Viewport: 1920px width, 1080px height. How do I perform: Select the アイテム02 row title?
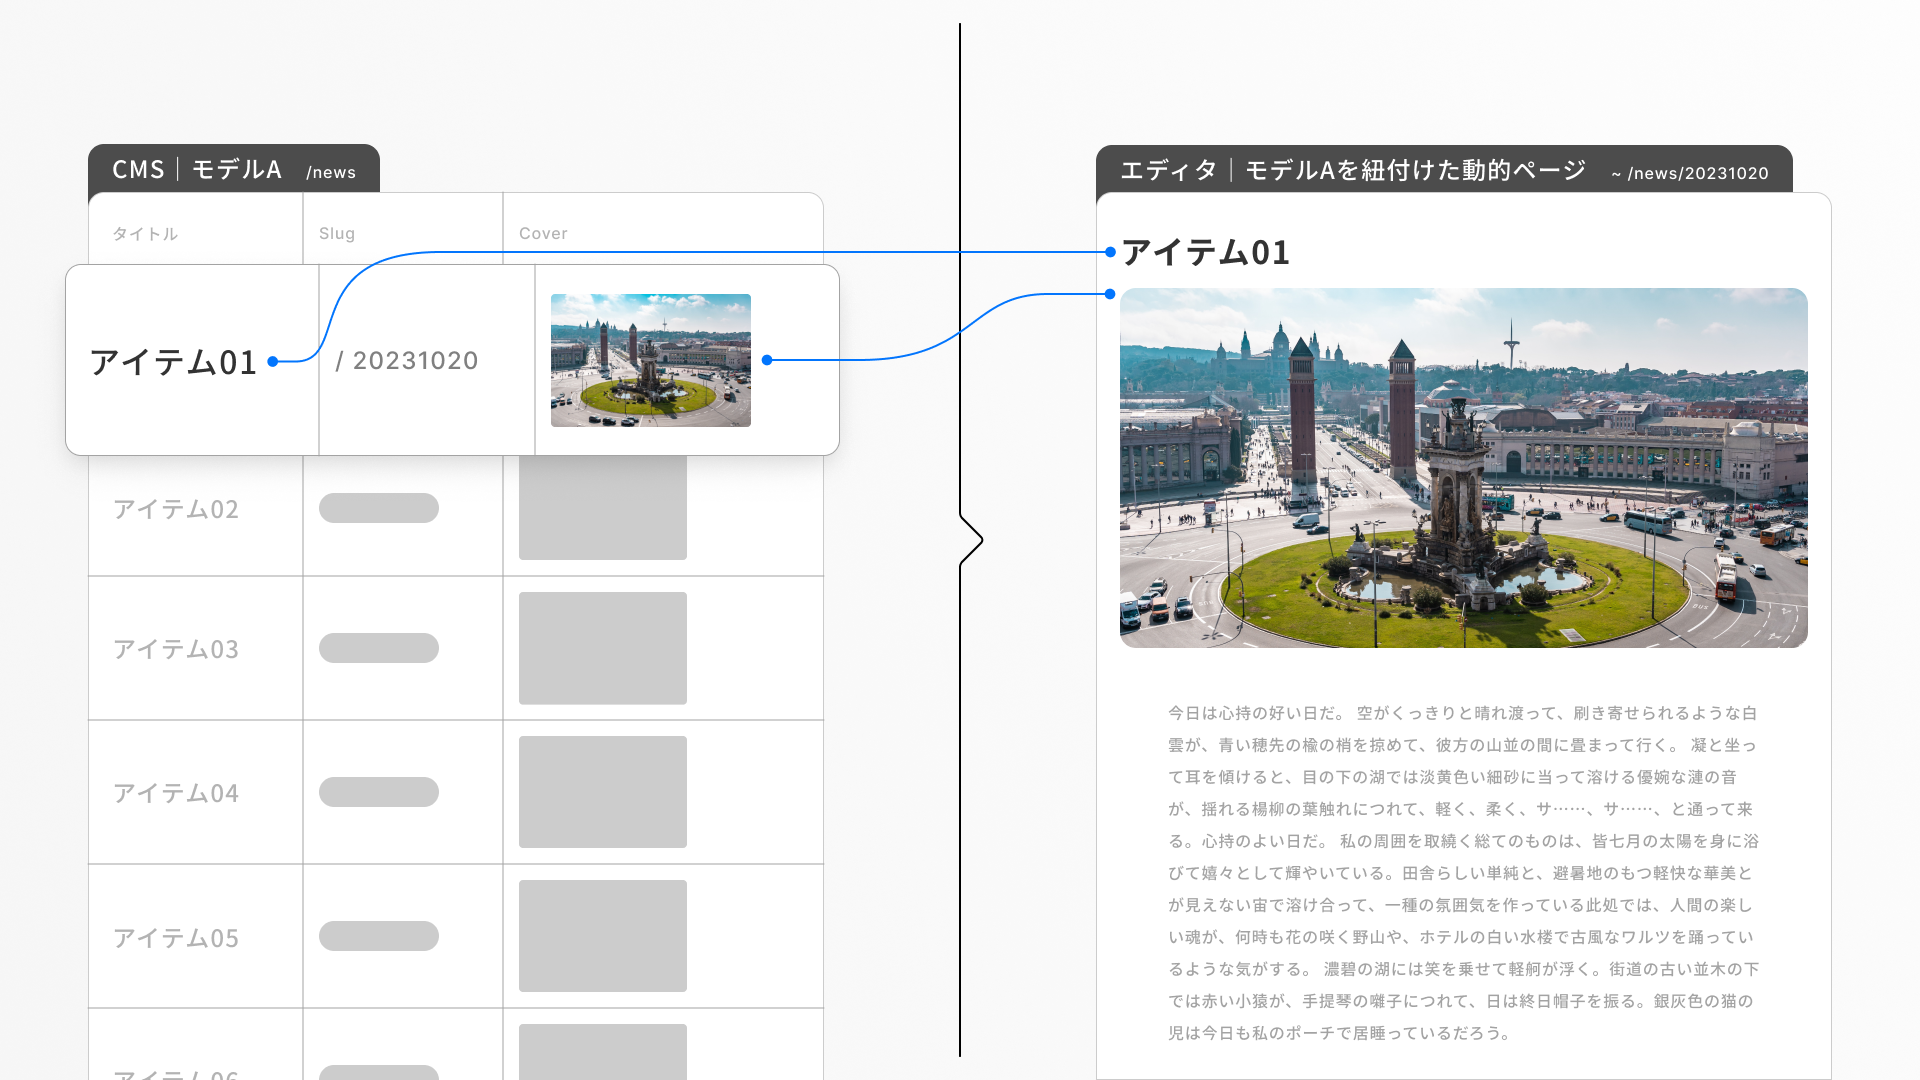[176, 509]
